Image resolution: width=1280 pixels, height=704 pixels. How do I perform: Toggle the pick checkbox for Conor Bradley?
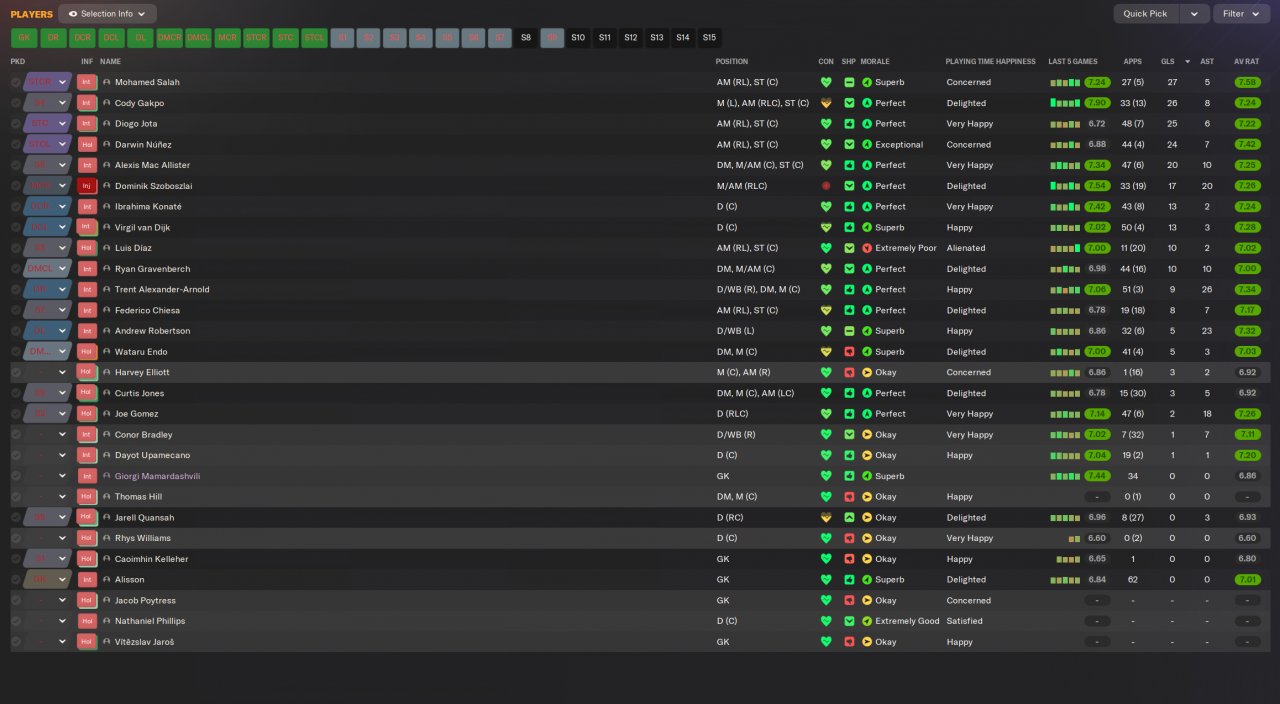pyautogui.click(x=16, y=435)
